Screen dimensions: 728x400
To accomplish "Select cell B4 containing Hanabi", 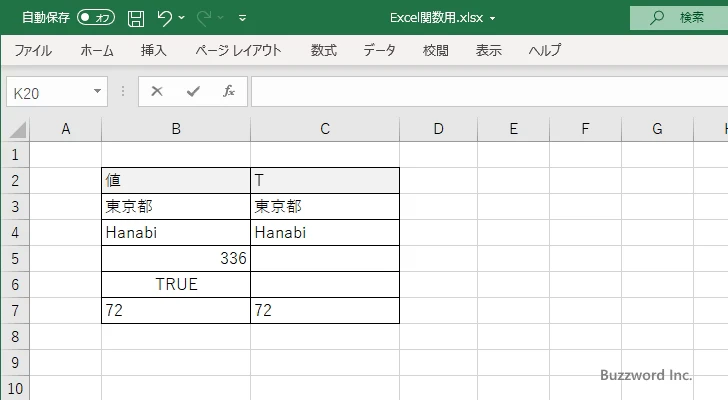I will tap(176, 232).
